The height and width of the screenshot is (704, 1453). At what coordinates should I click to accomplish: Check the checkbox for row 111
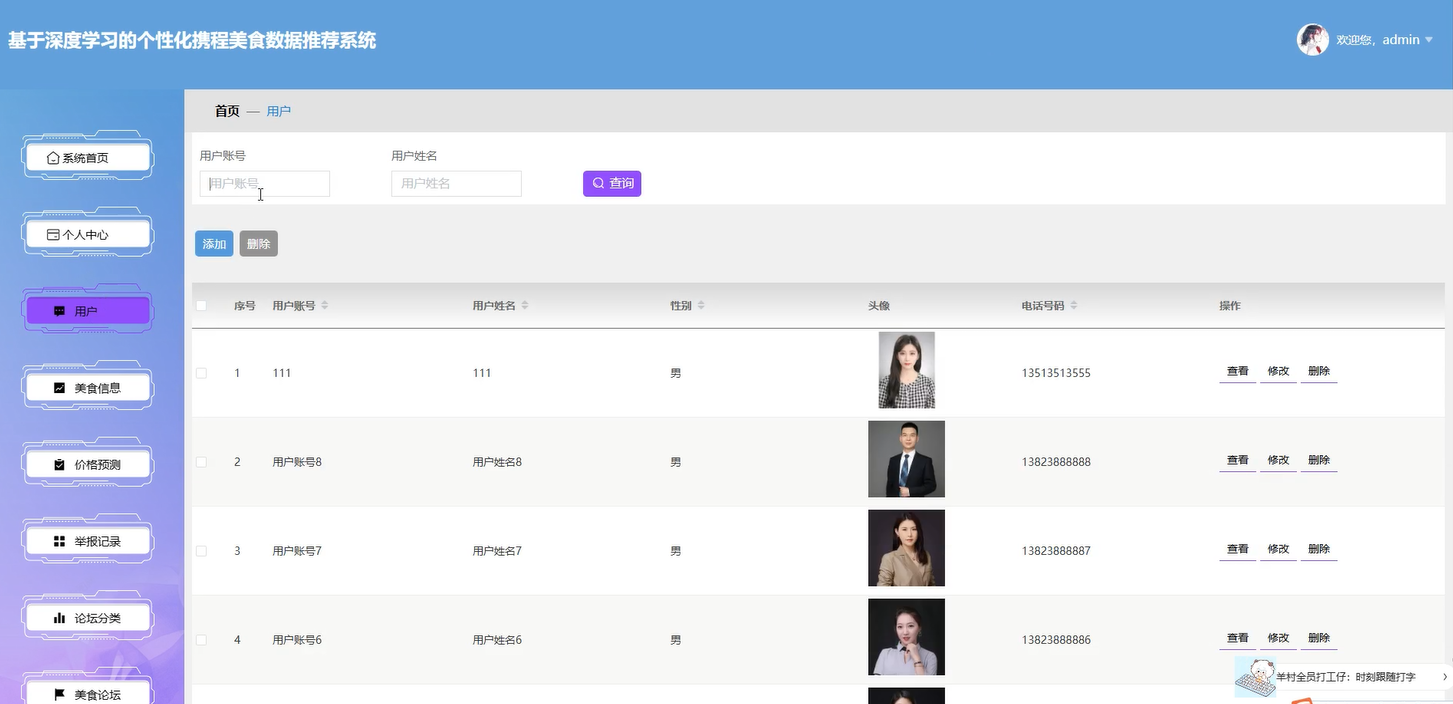201,373
